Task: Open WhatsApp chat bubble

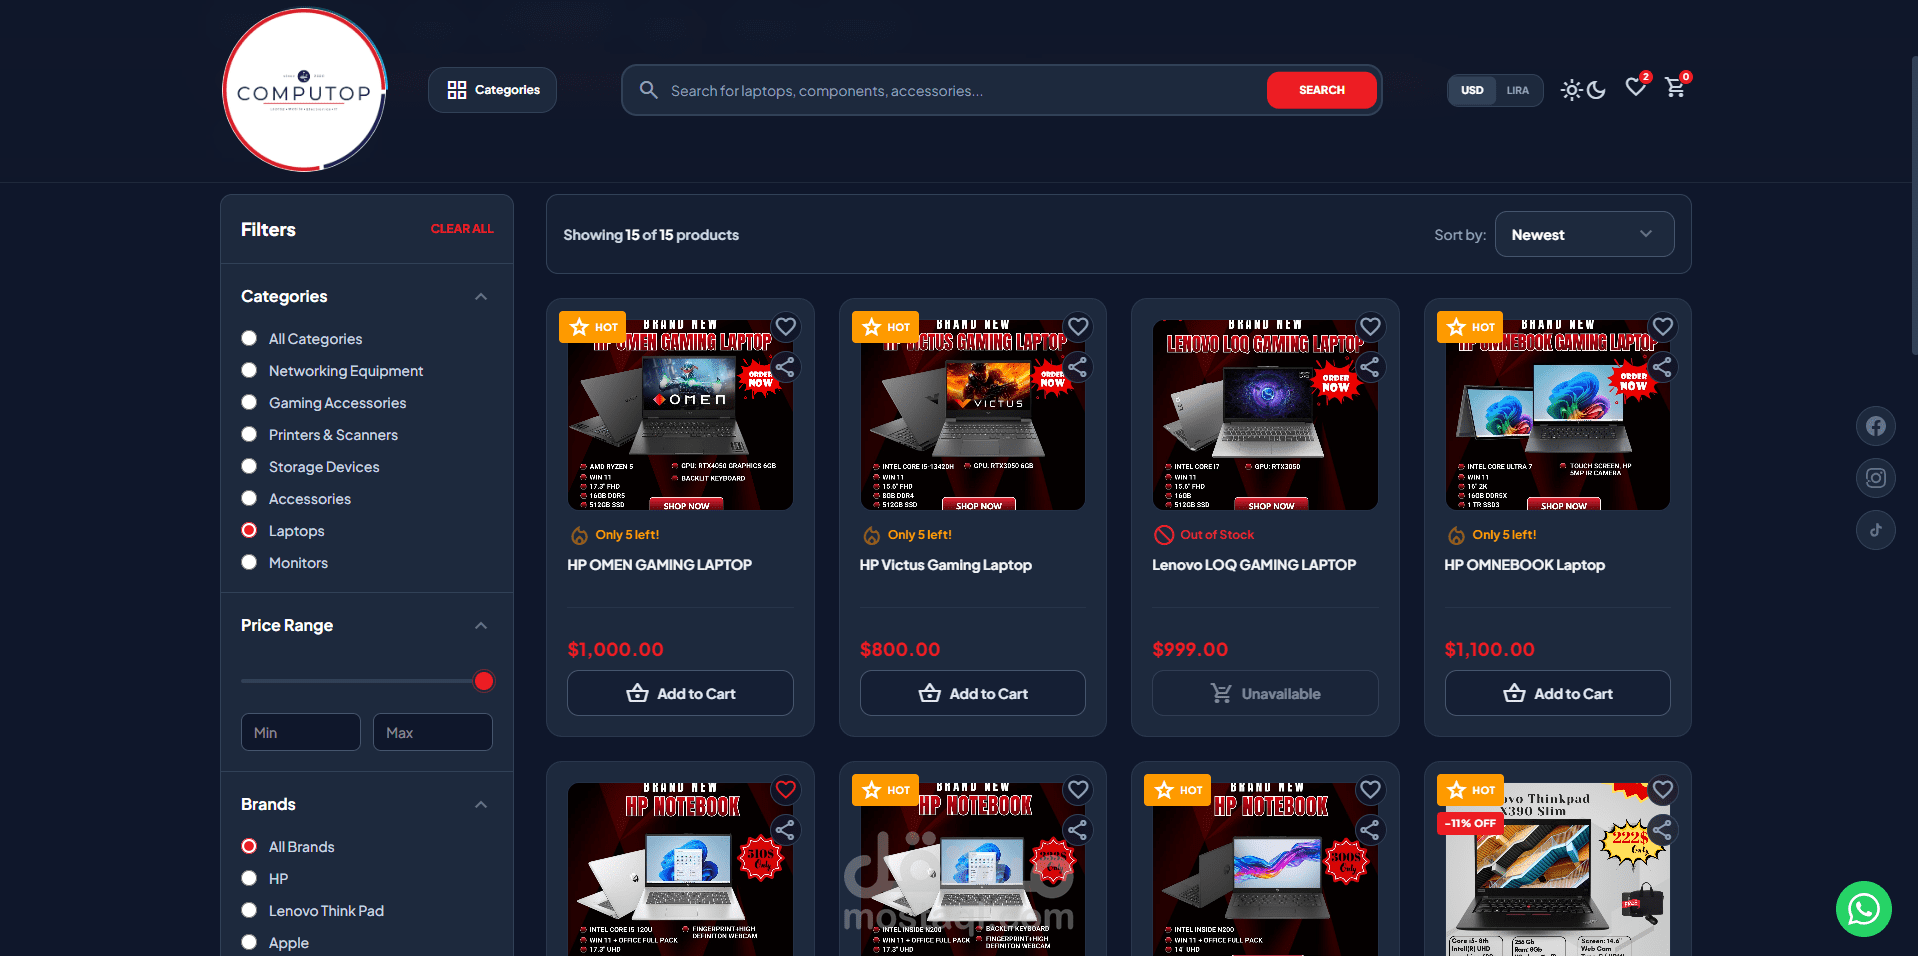Action: 1864,909
